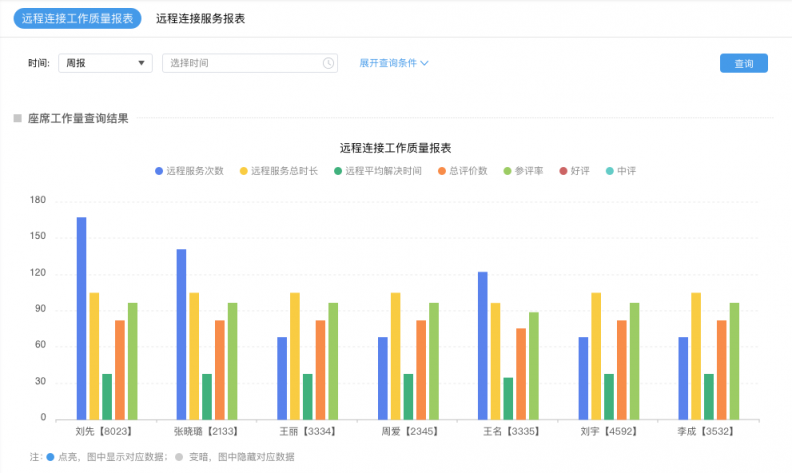
Task: Switch to 远程连接工作质量报表 tab
Action: (x=77, y=19)
